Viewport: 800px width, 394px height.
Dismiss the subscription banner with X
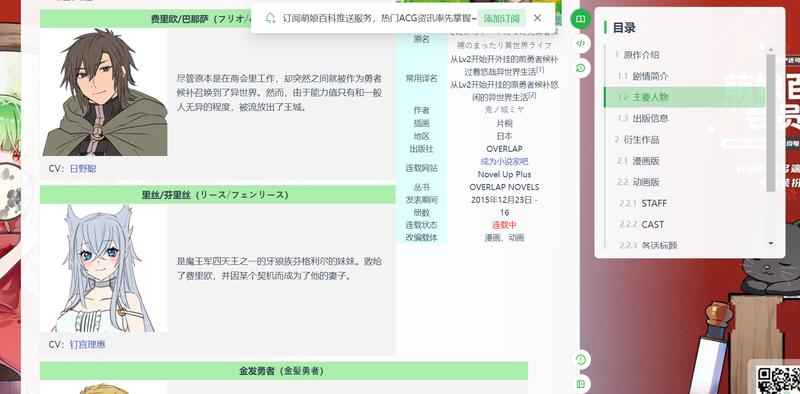coord(537,18)
